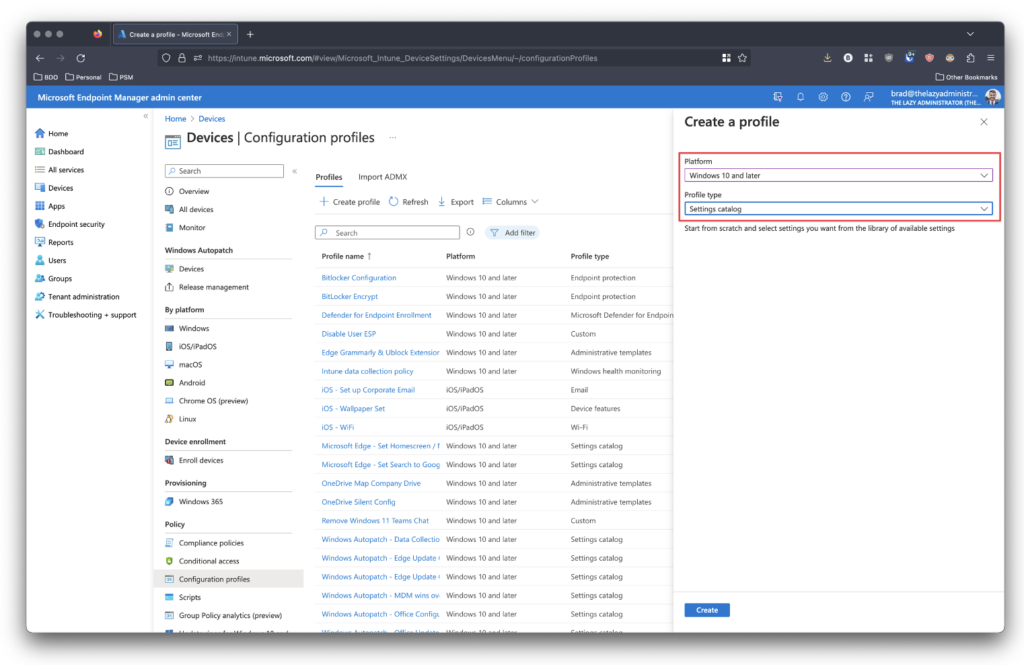Open Scripts menu item
Image resolution: width=1024 pixels, height=665 pixels.
190,597
